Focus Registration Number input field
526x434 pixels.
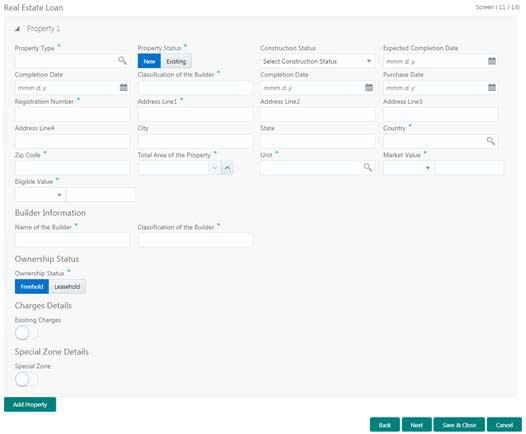(72, 114)
